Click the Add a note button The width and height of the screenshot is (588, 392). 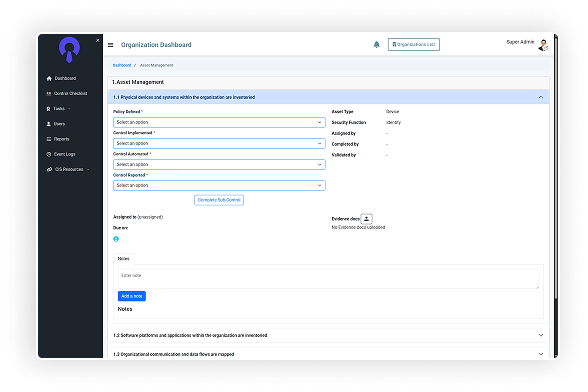(132, 296)
